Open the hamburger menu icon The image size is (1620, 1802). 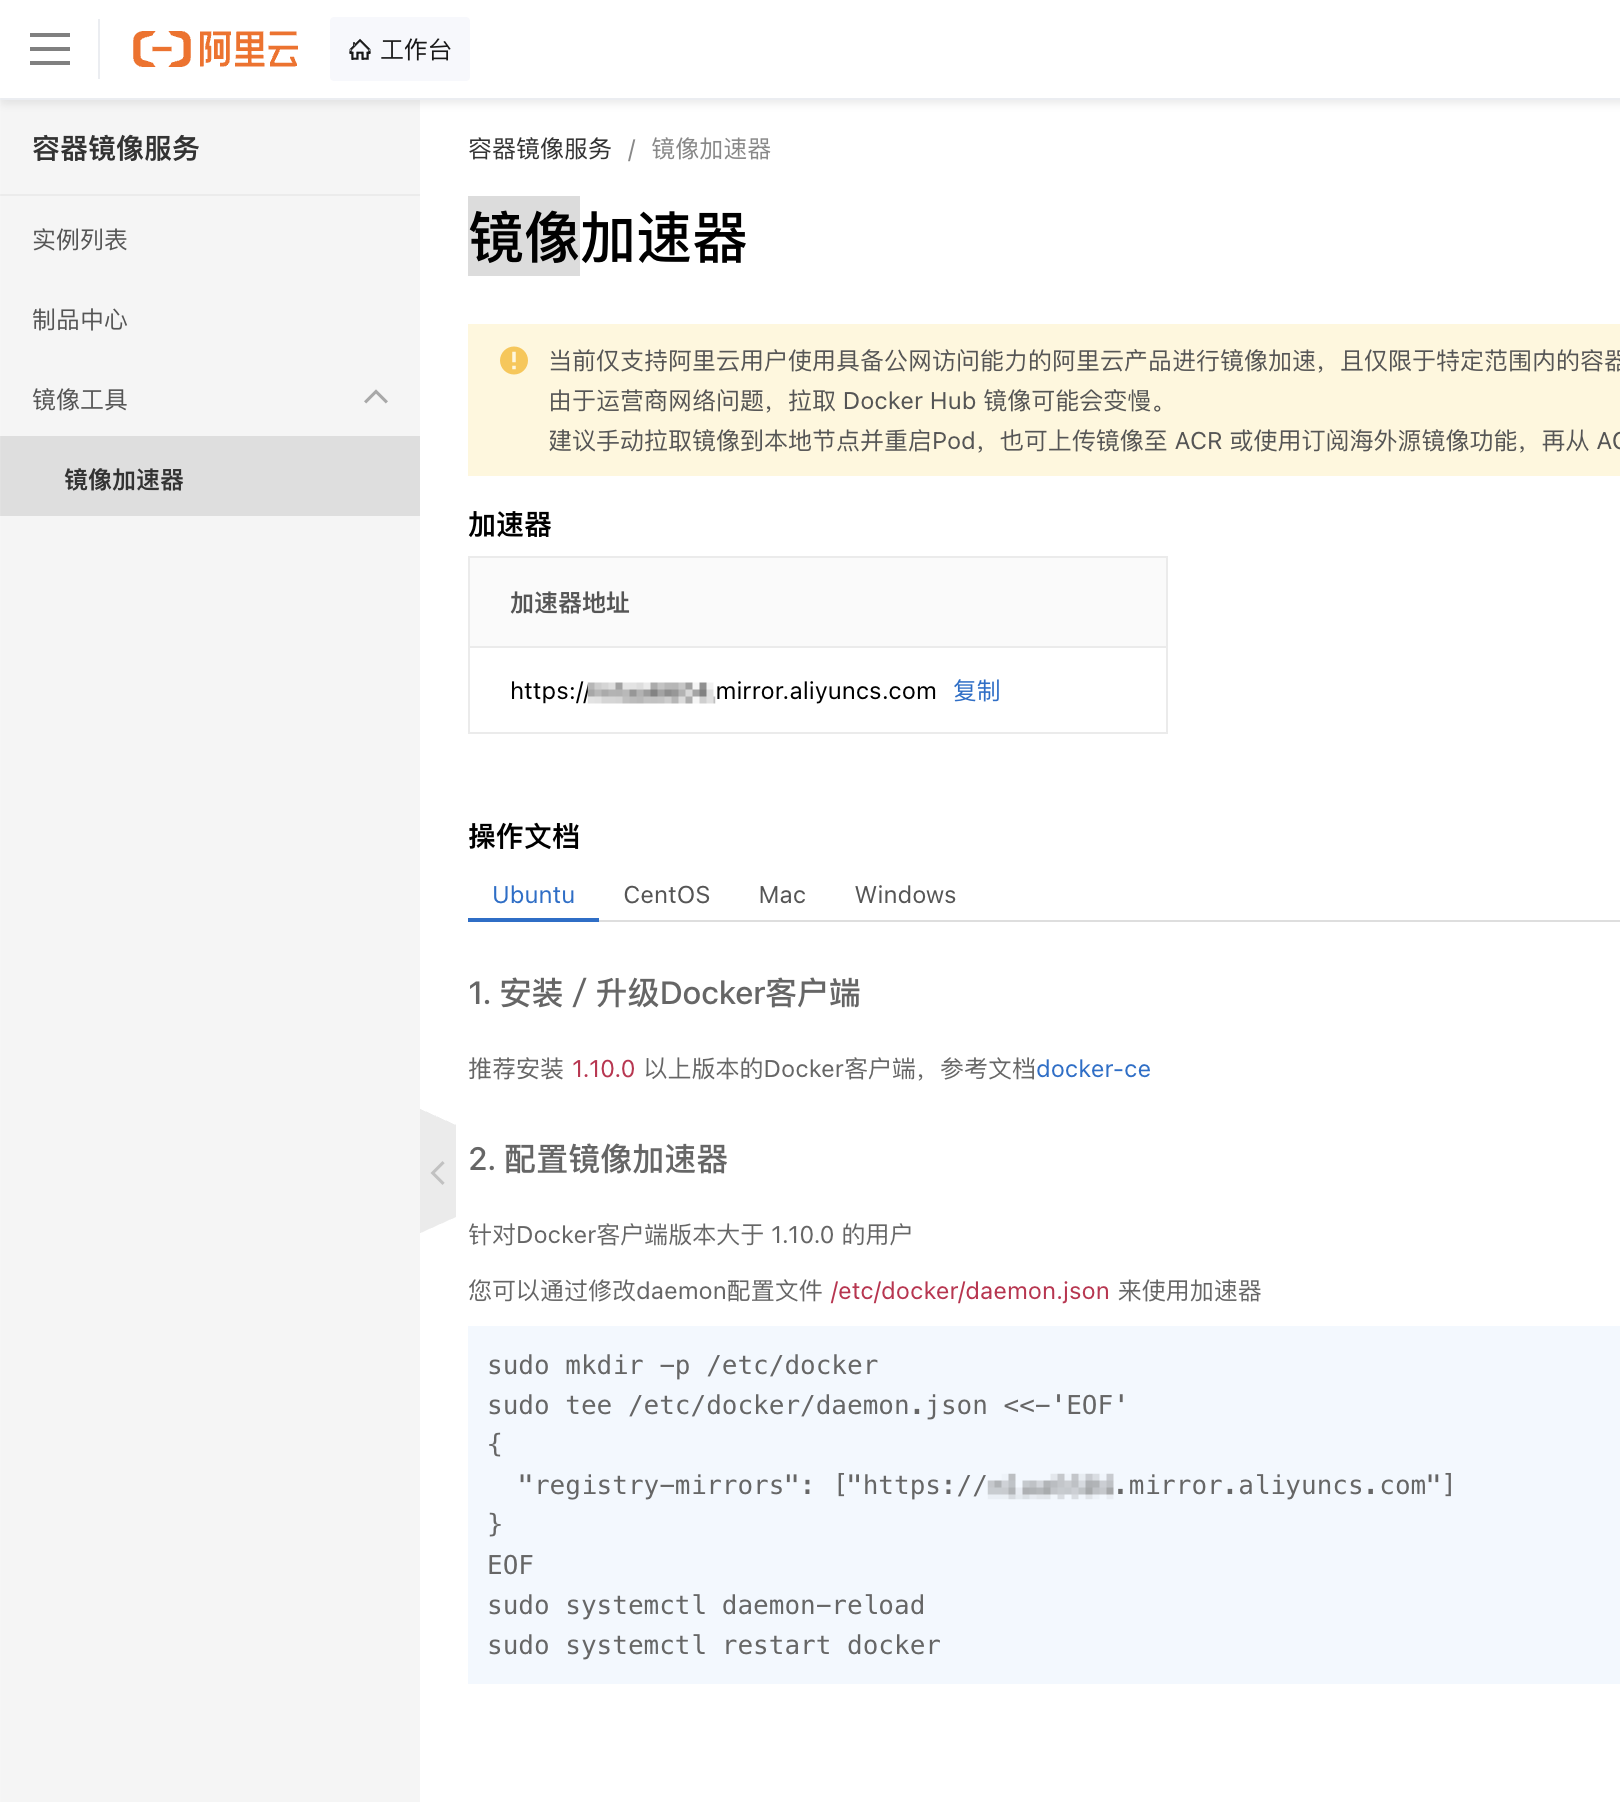coord(50,49)
